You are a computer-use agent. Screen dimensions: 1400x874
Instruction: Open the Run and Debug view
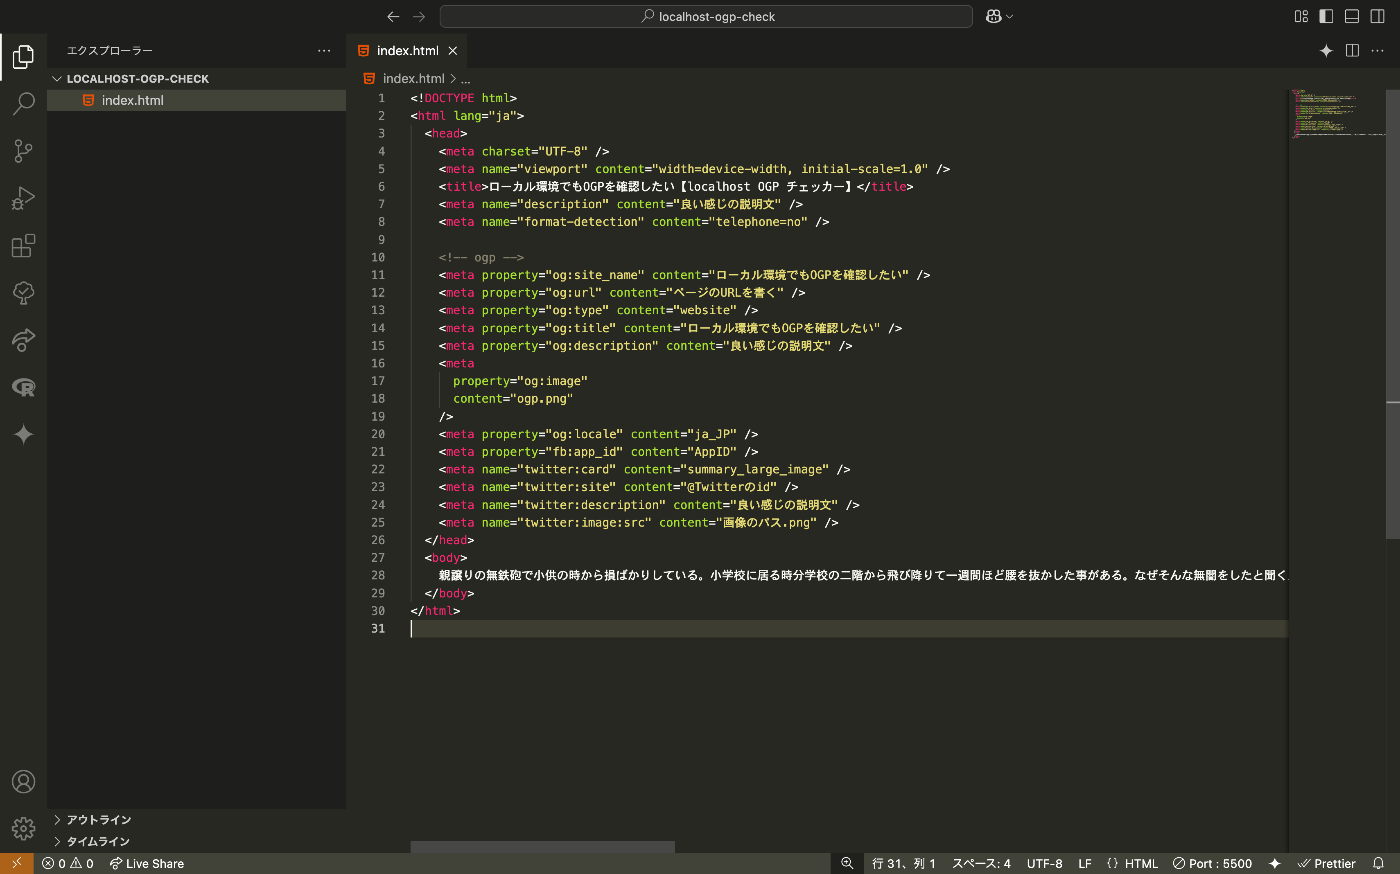pyautogui.click(x=23, y=198)
